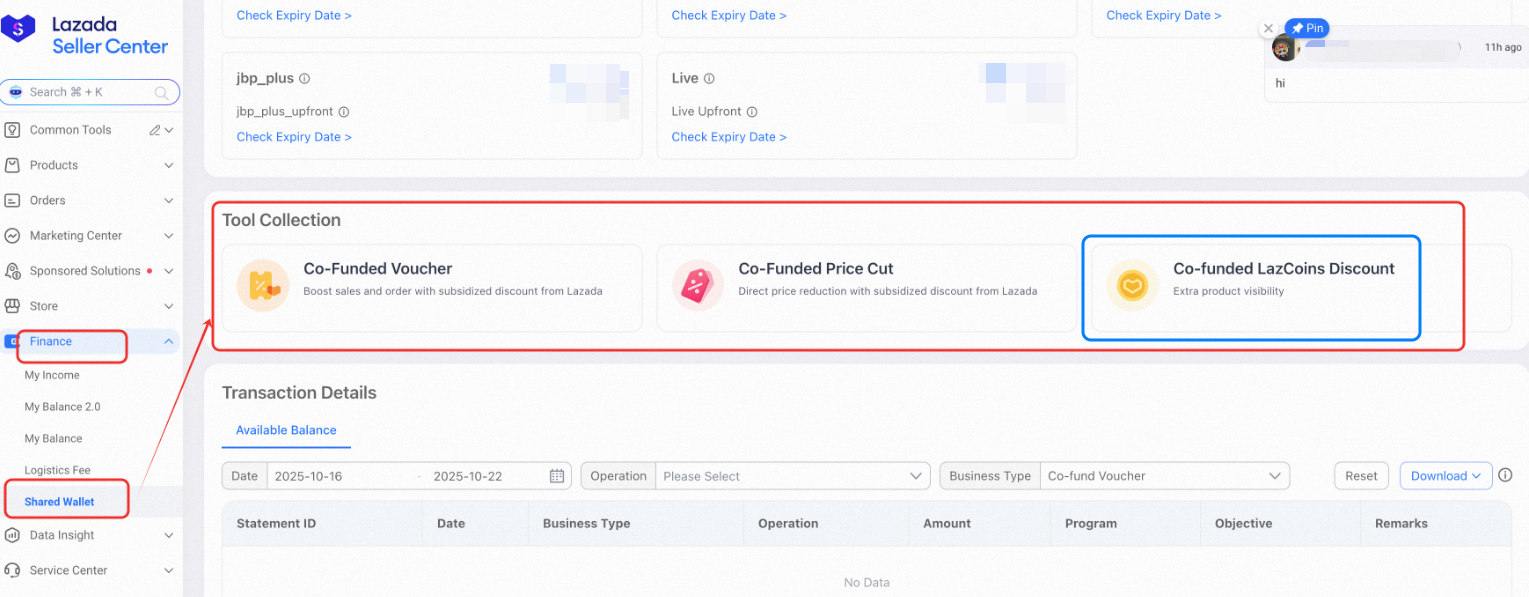This screenshot has width=1529, height=597.
Task: Click the info icon next to jbp_plus_upfront
Action: [x=346, y=111]
